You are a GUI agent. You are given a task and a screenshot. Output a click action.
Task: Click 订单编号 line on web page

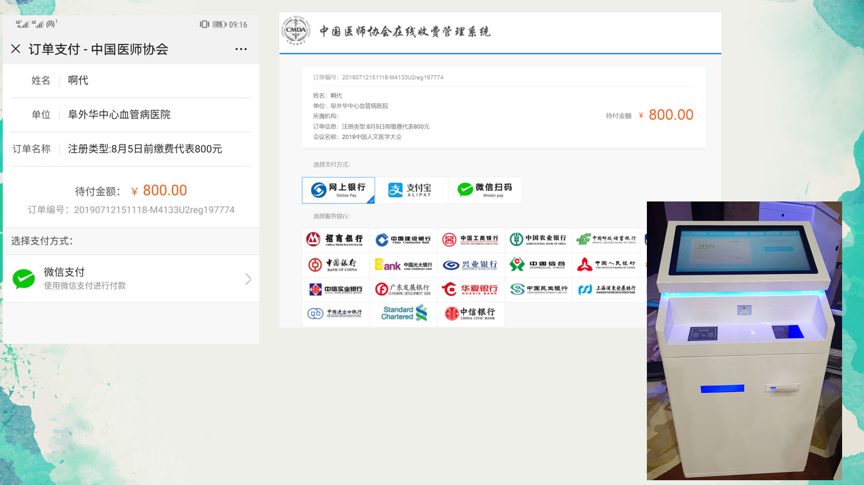click(x=378, y=78)
